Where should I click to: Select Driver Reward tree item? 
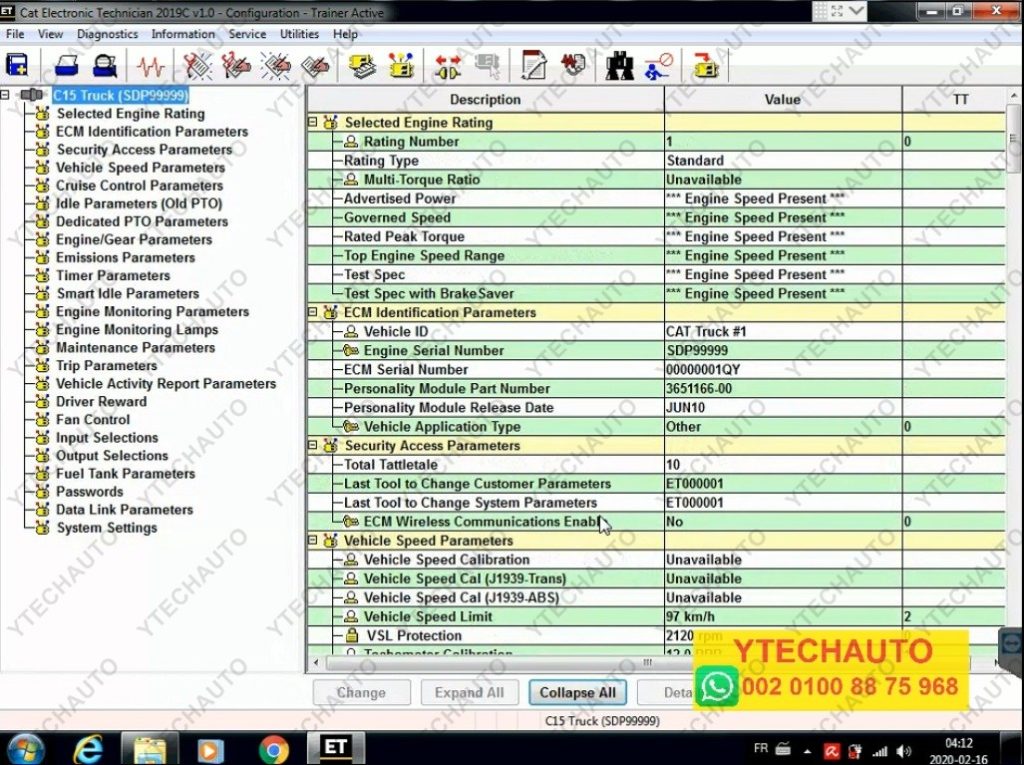pos(101,402)
